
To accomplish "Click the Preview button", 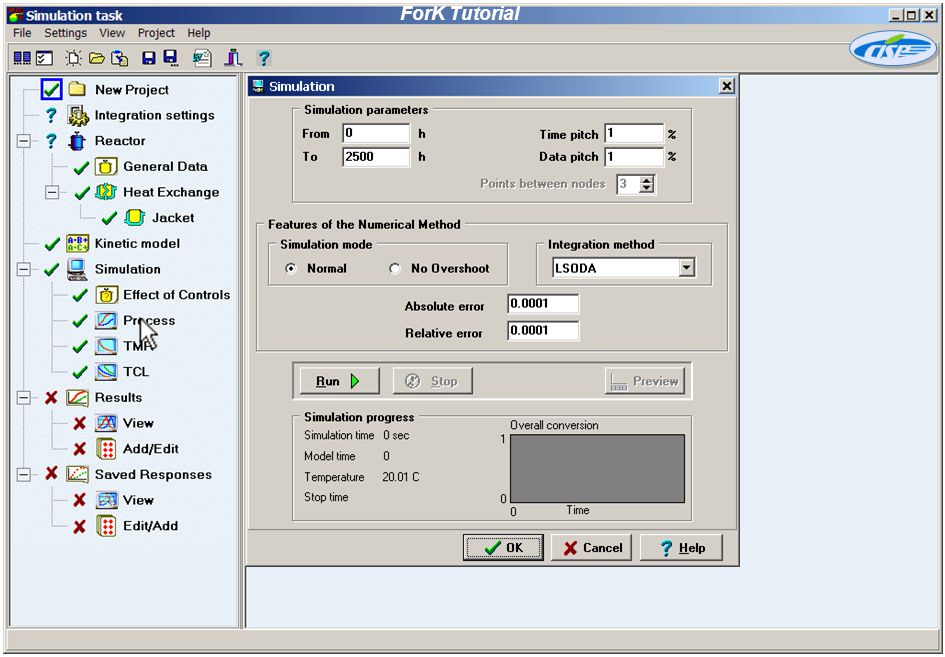I will coord(644,381).
